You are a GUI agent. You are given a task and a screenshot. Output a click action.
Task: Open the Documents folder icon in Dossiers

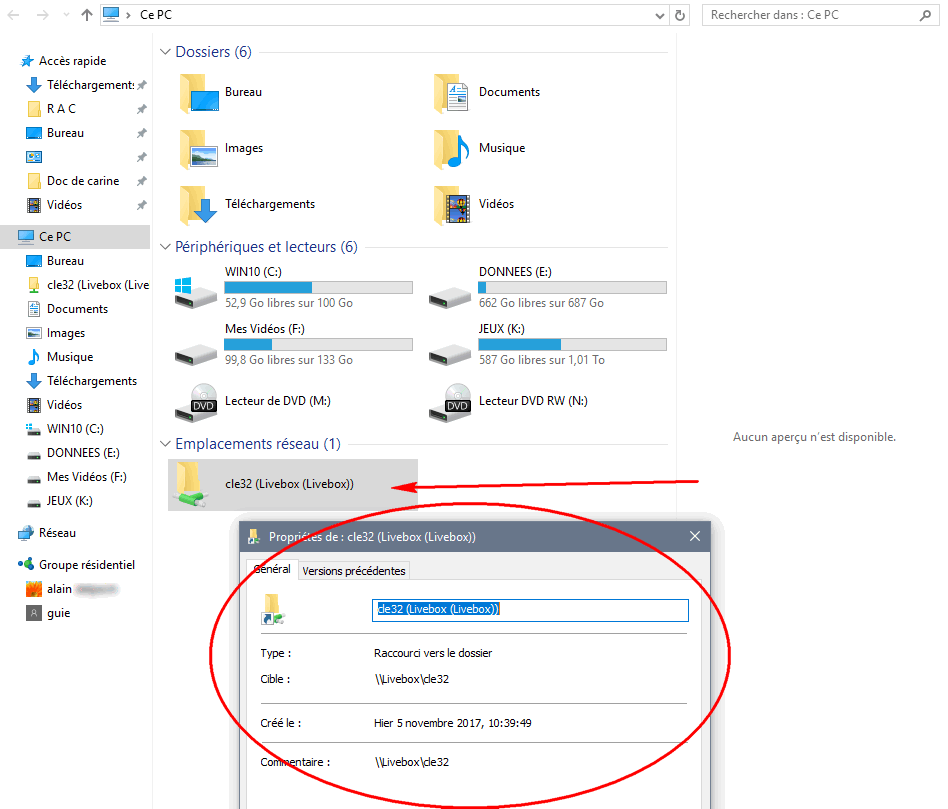point(452,93)
